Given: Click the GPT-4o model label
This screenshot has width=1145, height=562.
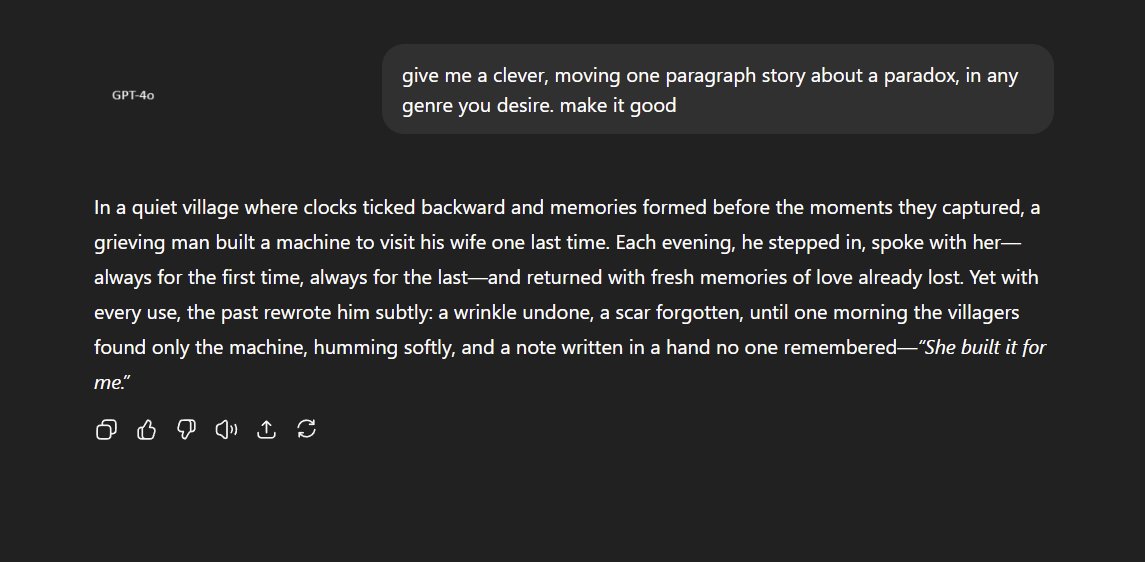Looking at the screenshot, I should click(x=133, y=96).
